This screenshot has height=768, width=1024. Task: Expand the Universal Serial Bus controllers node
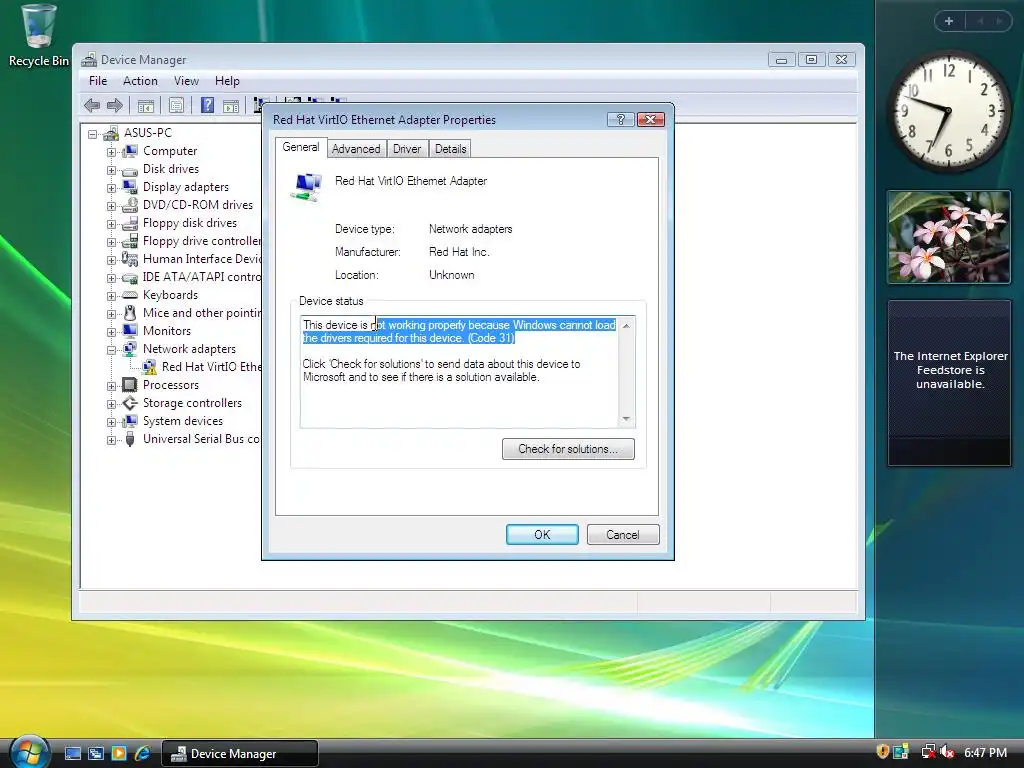click(112, 441)
